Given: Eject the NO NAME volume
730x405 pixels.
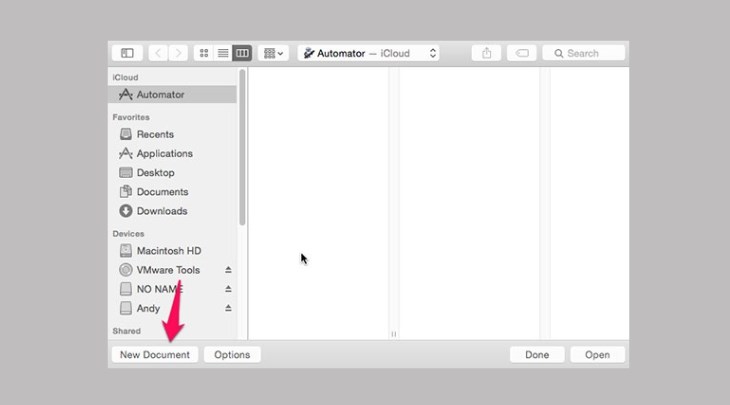Looking at the screenshot, I should 228,289.
